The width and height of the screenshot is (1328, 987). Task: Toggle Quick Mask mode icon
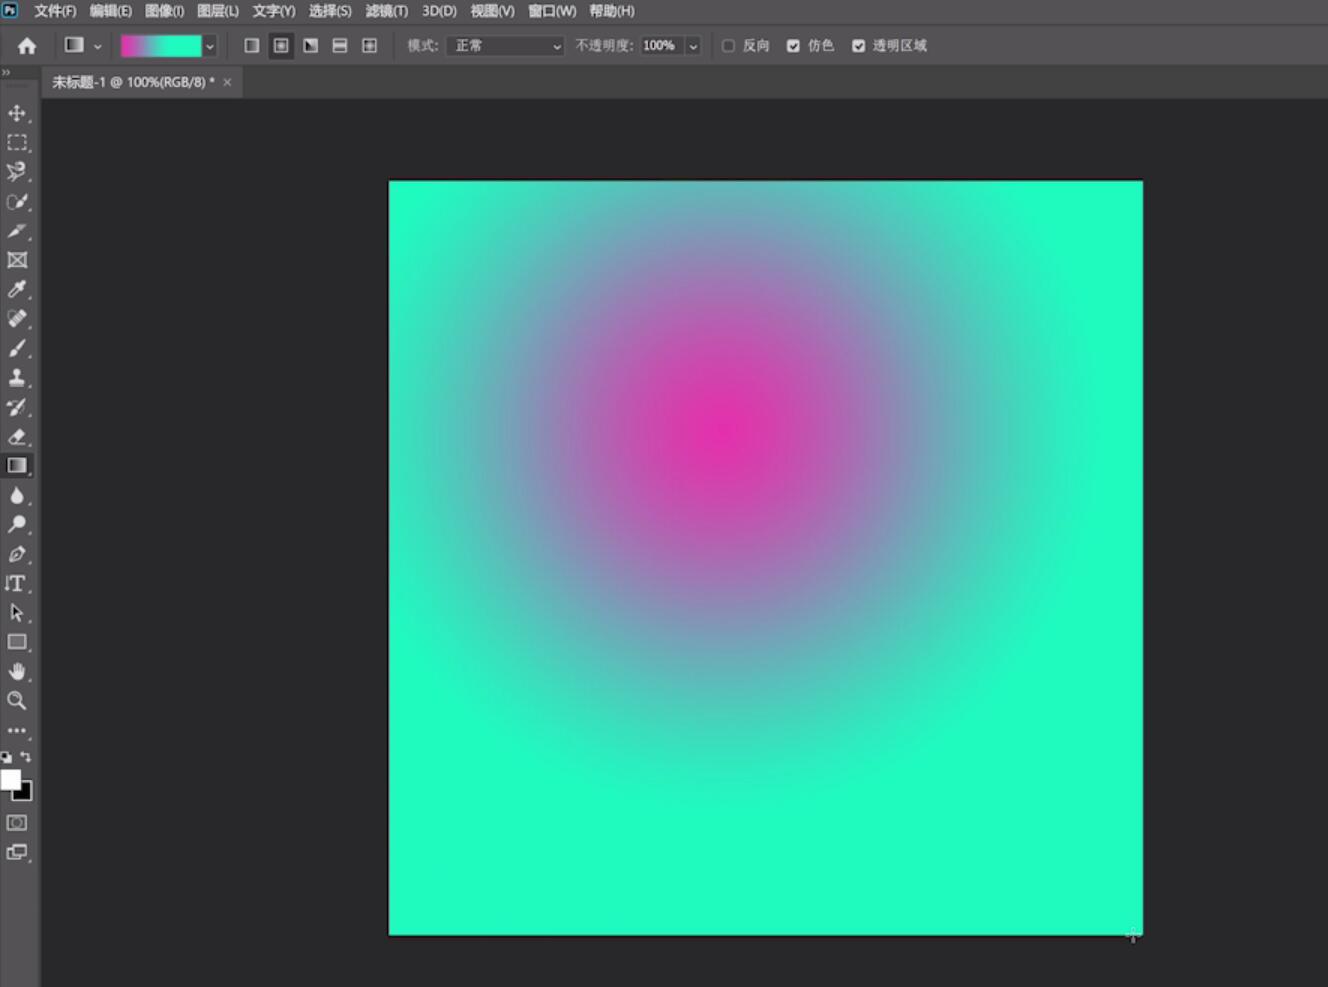coord(17,823)
